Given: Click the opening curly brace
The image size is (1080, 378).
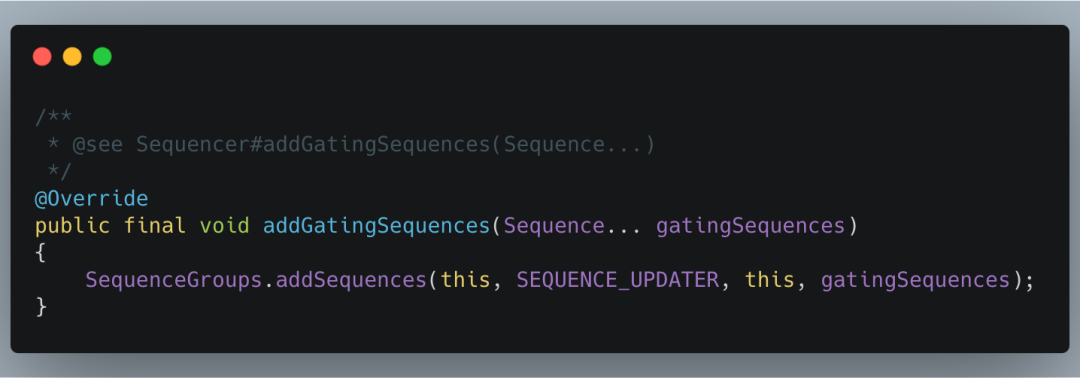Looking at the screenshot, I should point(40,253).
